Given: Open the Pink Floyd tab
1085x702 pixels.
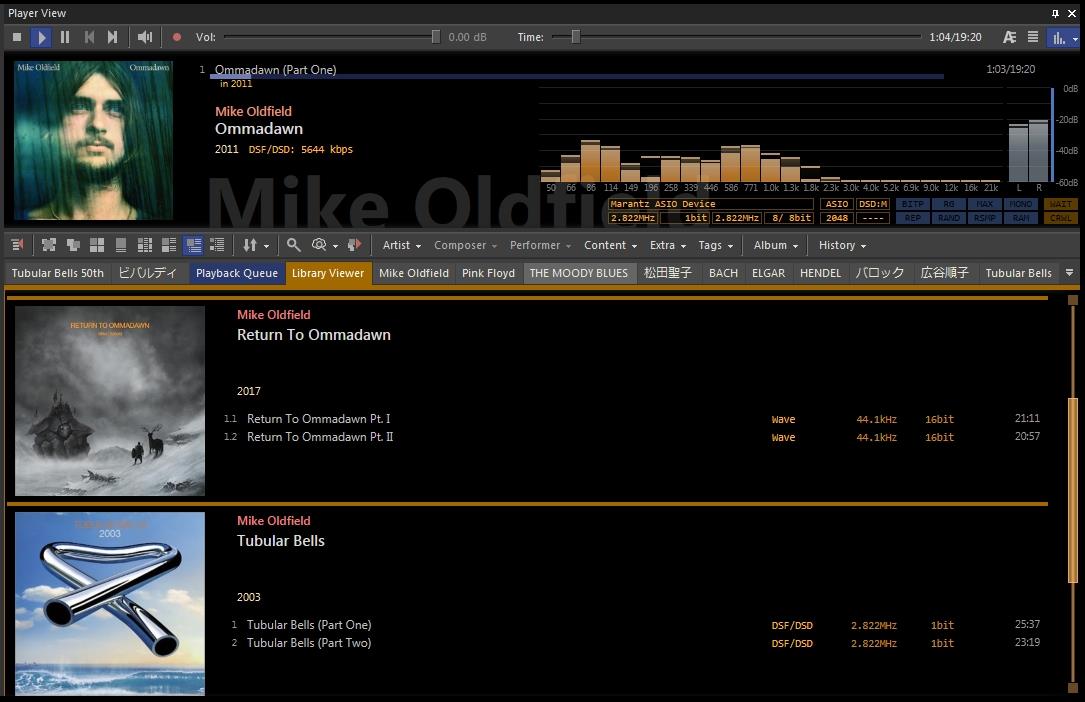Looking at the screenshot, I should coord(489,273).
